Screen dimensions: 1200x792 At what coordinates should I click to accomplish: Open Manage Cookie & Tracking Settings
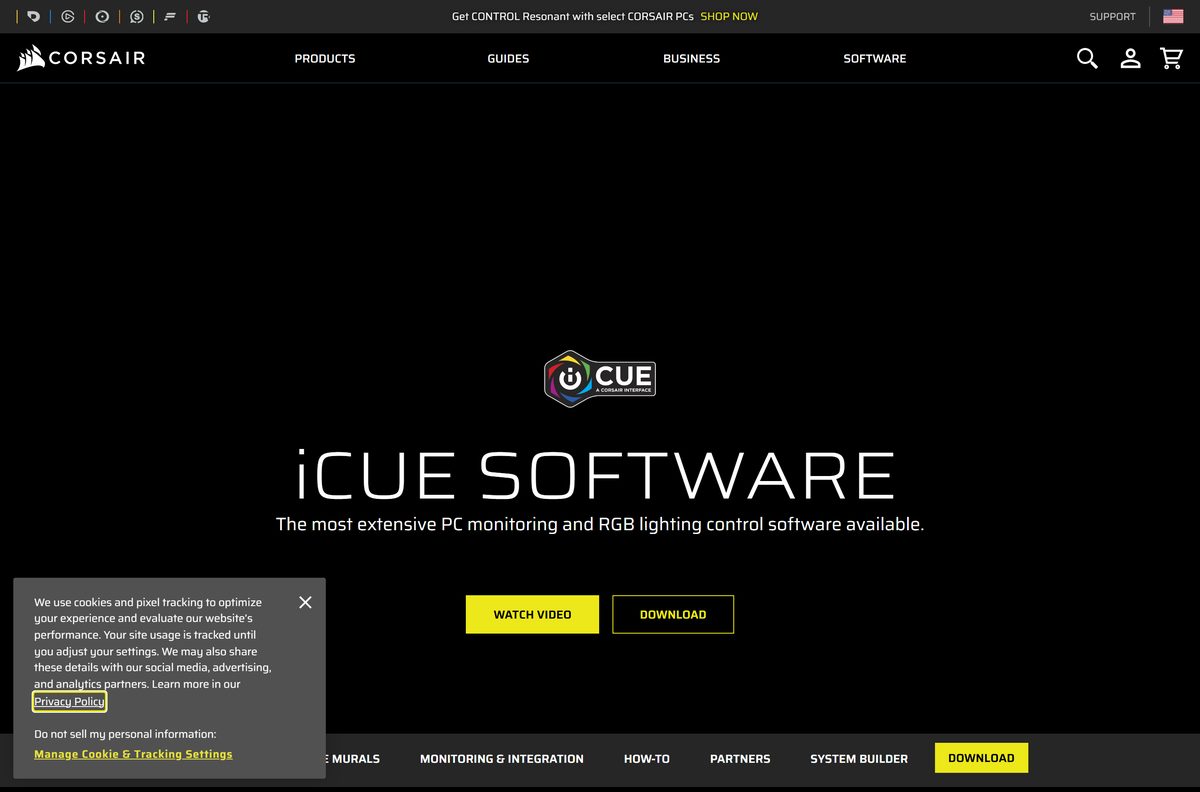[x=133, y=754]
